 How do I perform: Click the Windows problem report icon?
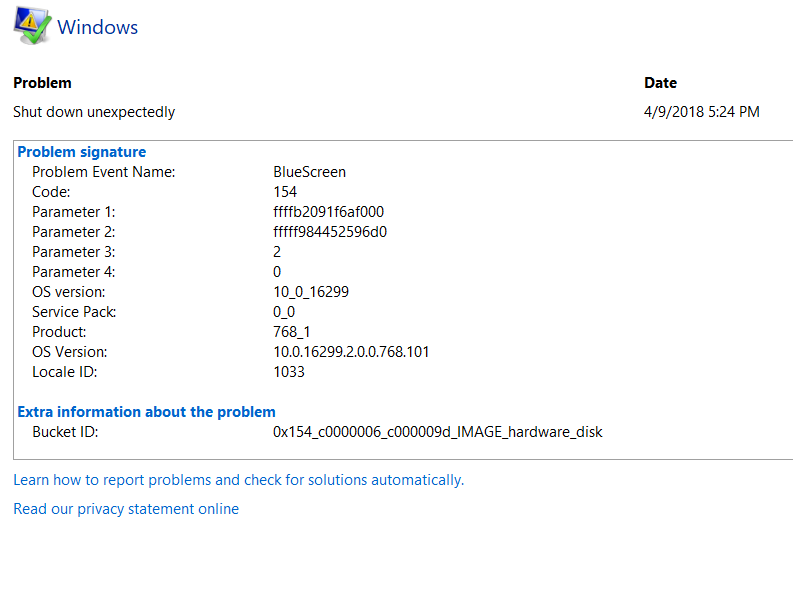[32, 25]
